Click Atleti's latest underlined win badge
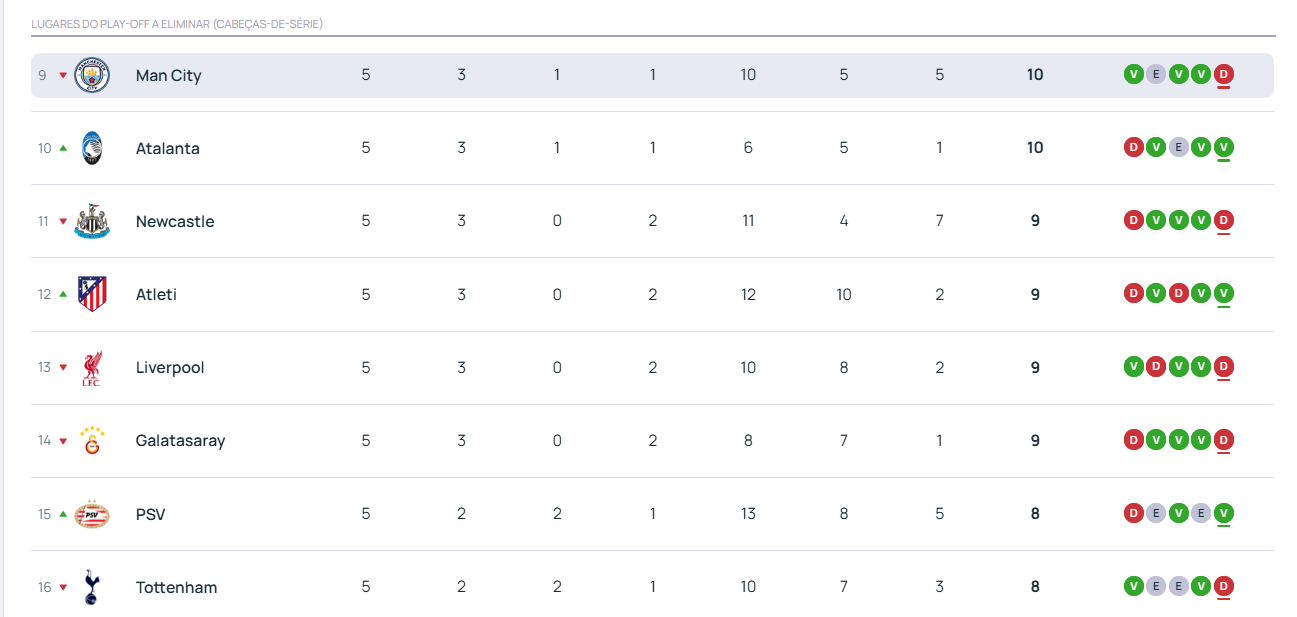 [1223, 293]
